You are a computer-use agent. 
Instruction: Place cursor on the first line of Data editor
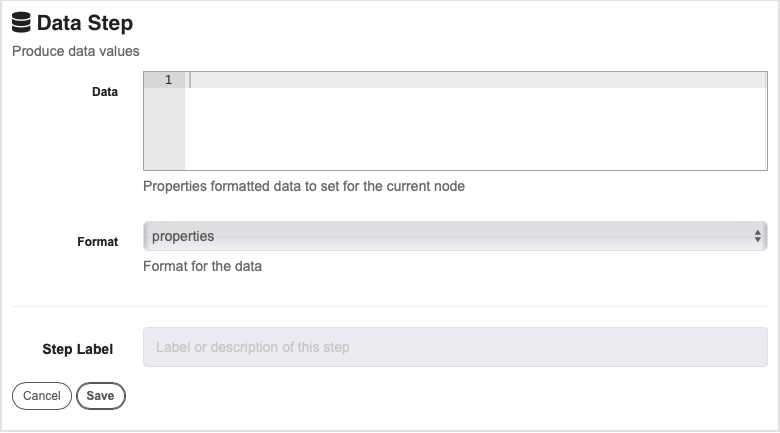click(476, 80)
